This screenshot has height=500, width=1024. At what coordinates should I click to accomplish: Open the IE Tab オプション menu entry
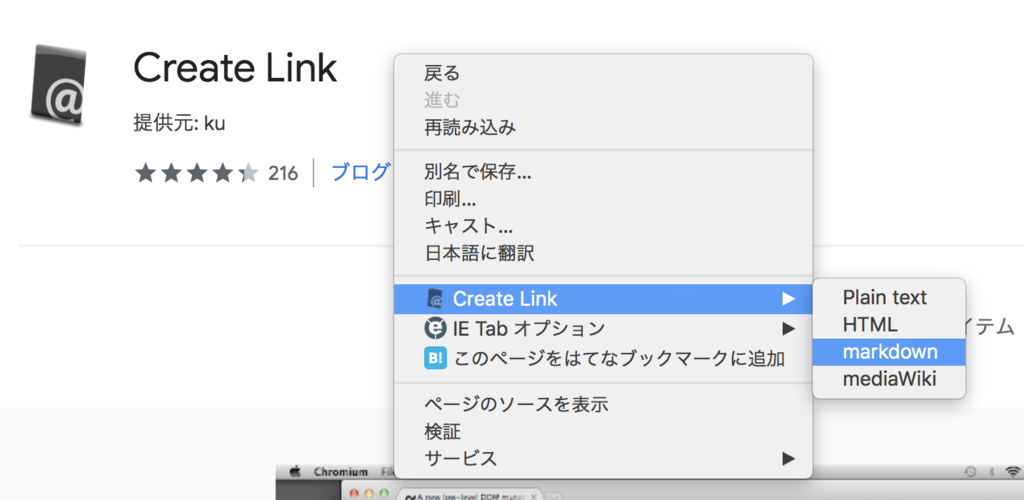click(x=603, y=328)
